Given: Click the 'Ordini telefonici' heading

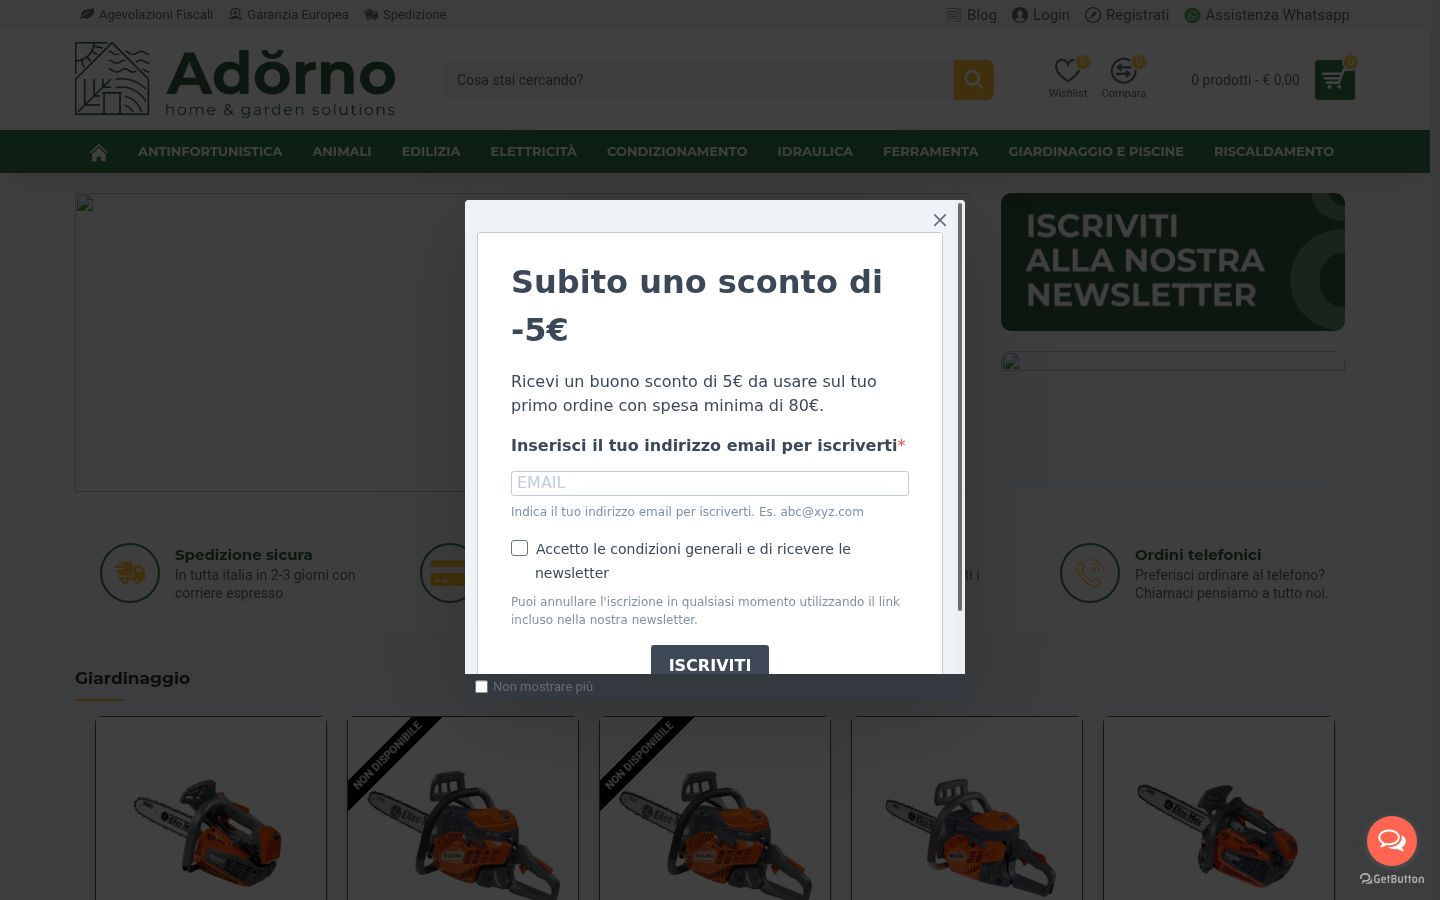Looking at the screenshot, I should [1198, 555].
